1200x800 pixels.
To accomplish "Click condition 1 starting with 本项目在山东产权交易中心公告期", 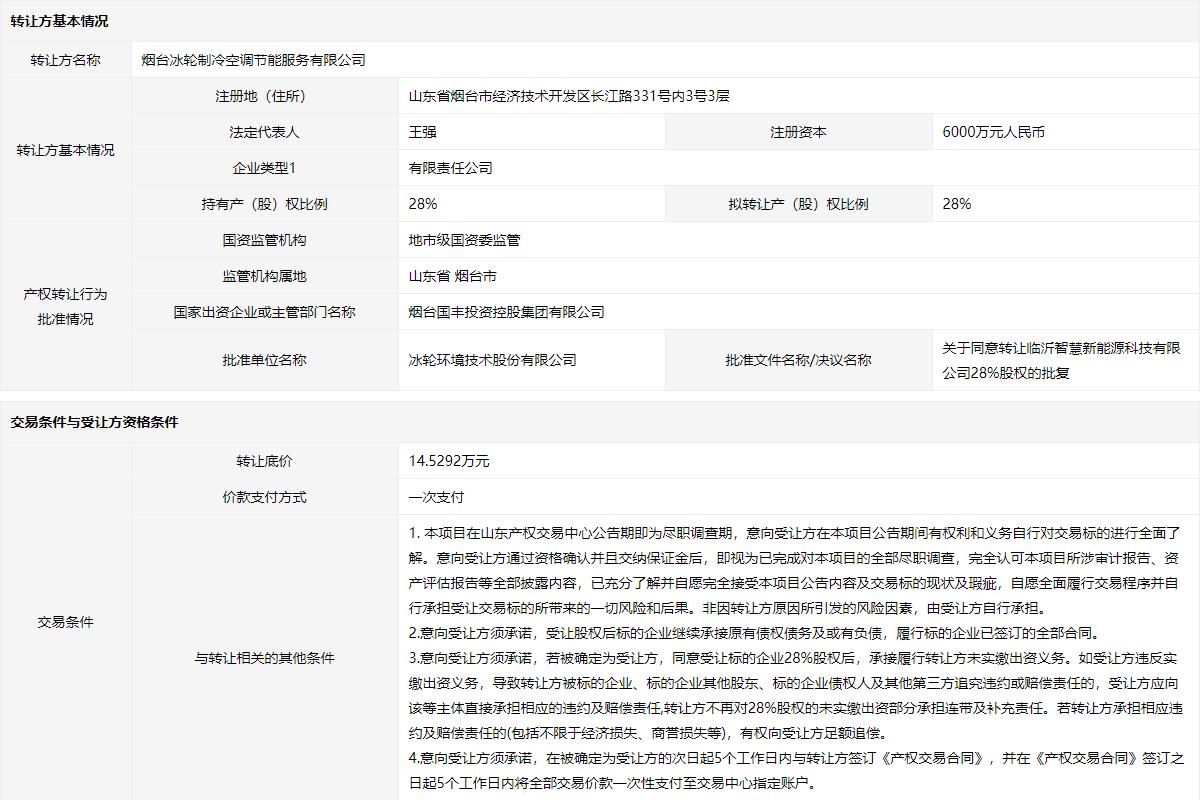I will tap(796, 570).
